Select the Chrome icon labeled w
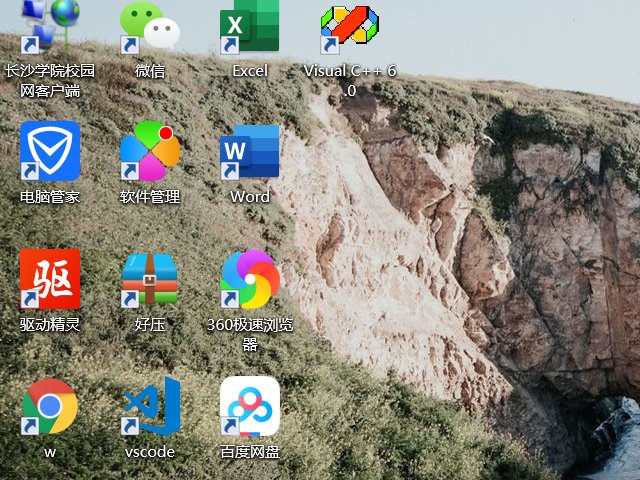This screenshot has height=480, width=640. pos(50,406)
